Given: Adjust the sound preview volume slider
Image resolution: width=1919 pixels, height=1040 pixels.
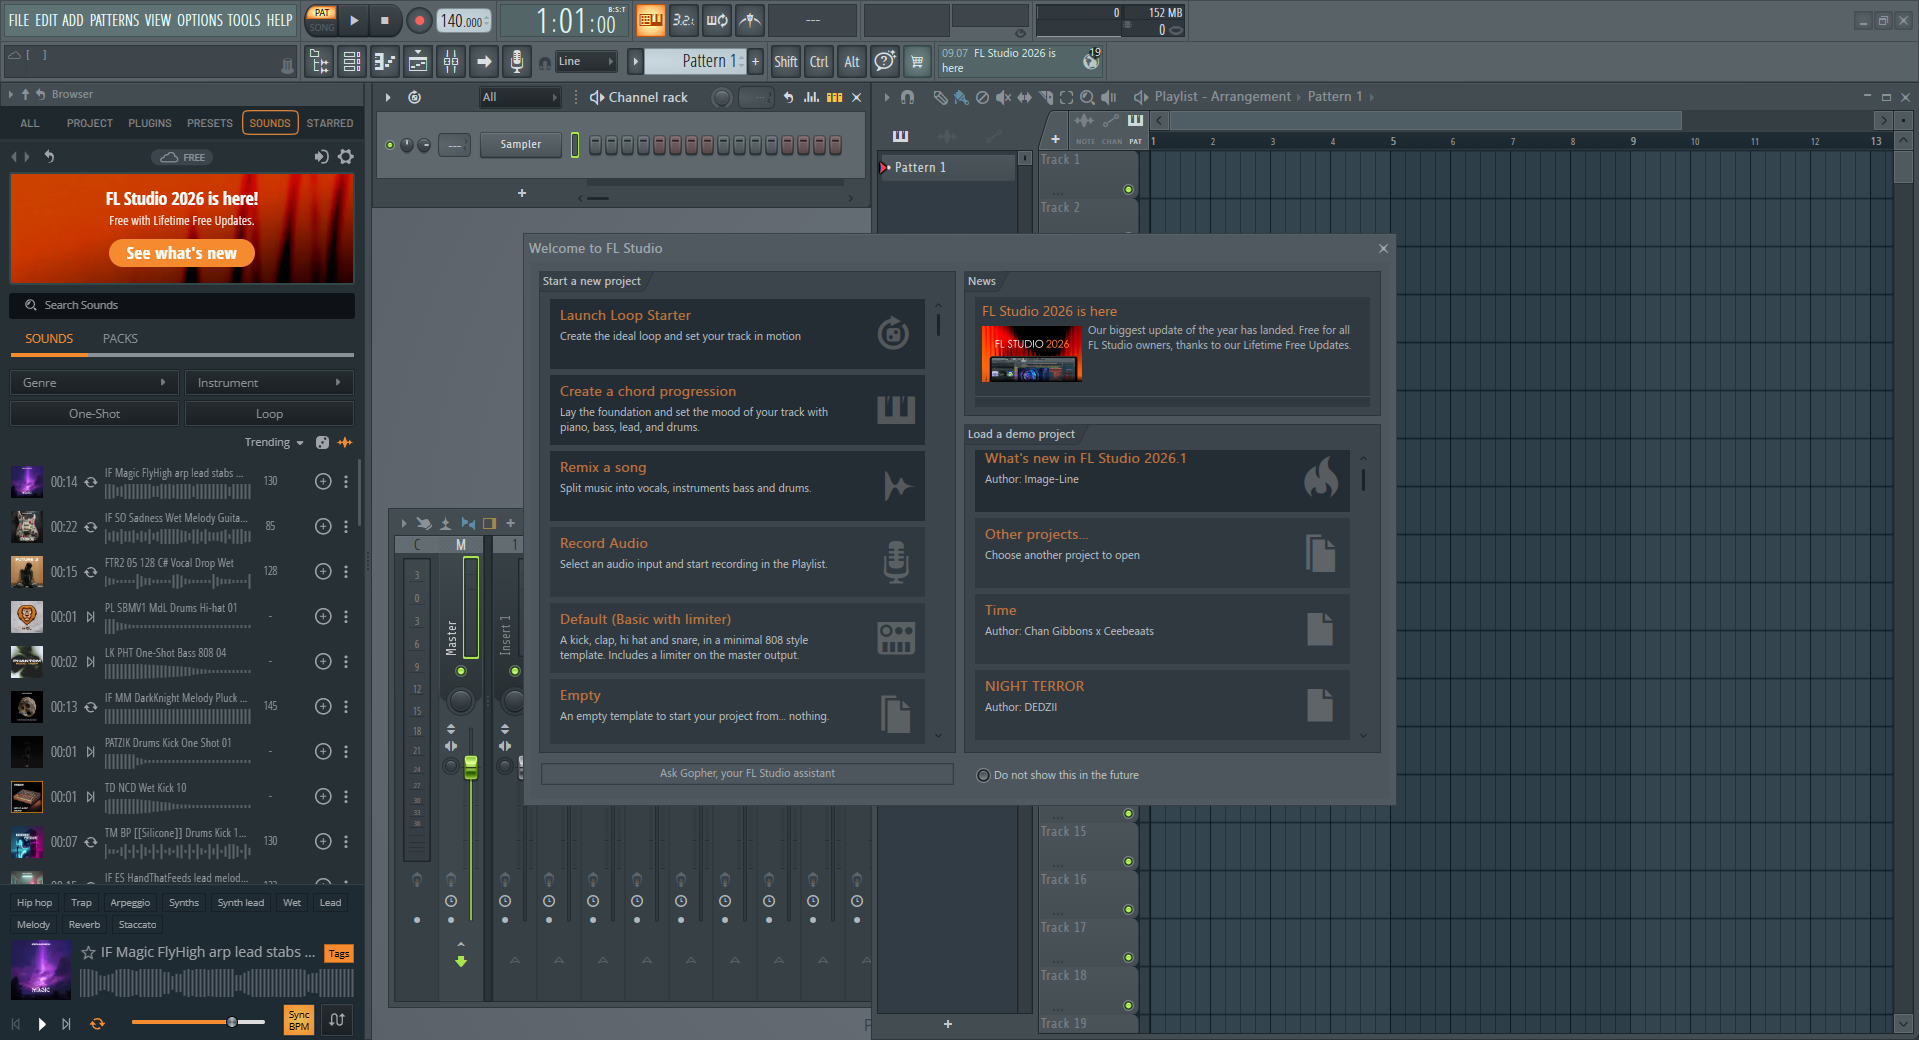Looking at the screenshot, I should tap(198, 1022).
